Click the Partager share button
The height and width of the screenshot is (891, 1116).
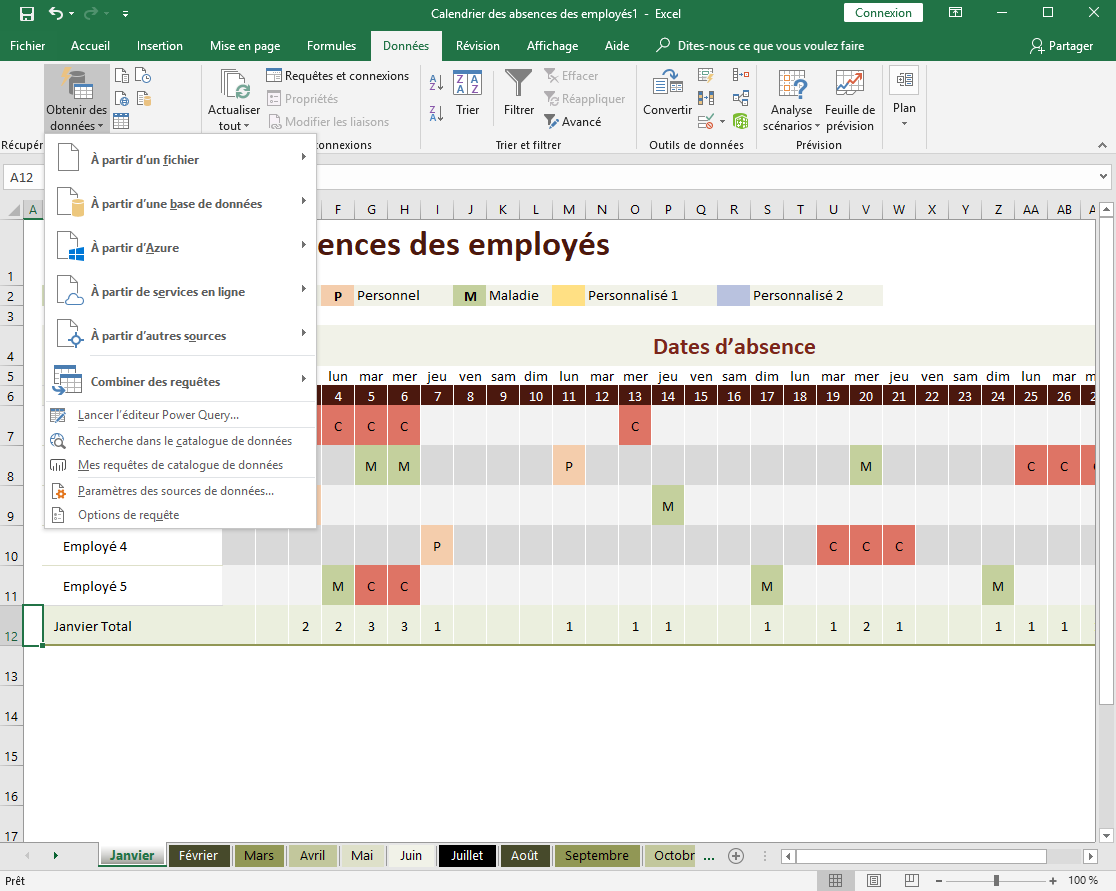pyautogui.click(x=1061, y=46)
